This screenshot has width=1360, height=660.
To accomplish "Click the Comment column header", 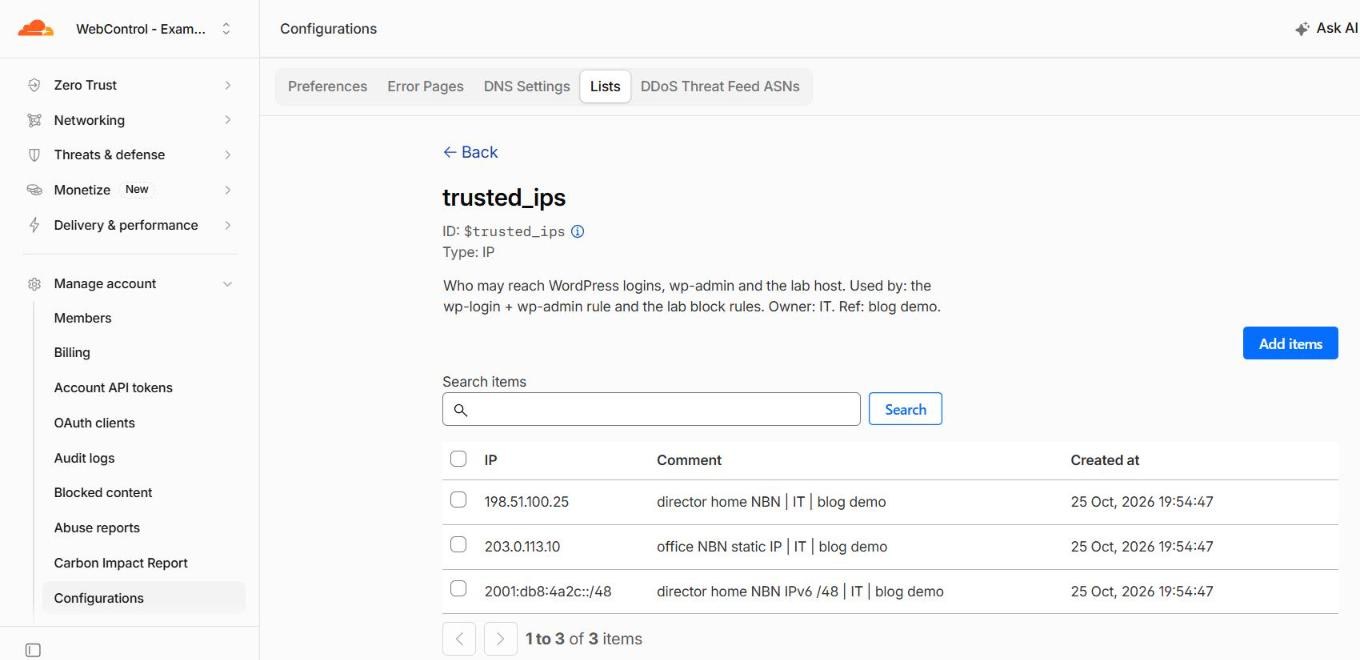I will (x=689, y=460).
